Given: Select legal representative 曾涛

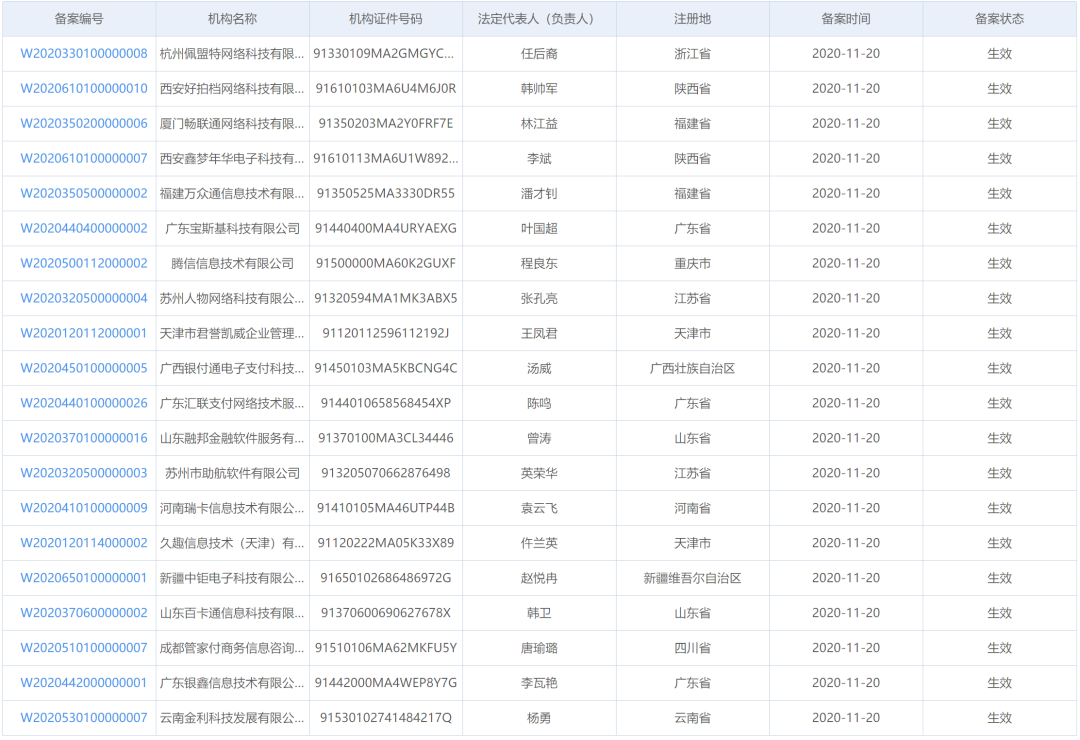Looking at the screenshot, I should point(539,438).
